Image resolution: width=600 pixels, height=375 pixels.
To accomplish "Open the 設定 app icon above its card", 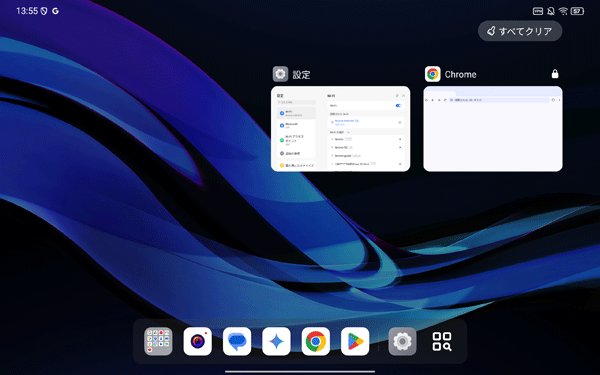I will pos(280,74).
